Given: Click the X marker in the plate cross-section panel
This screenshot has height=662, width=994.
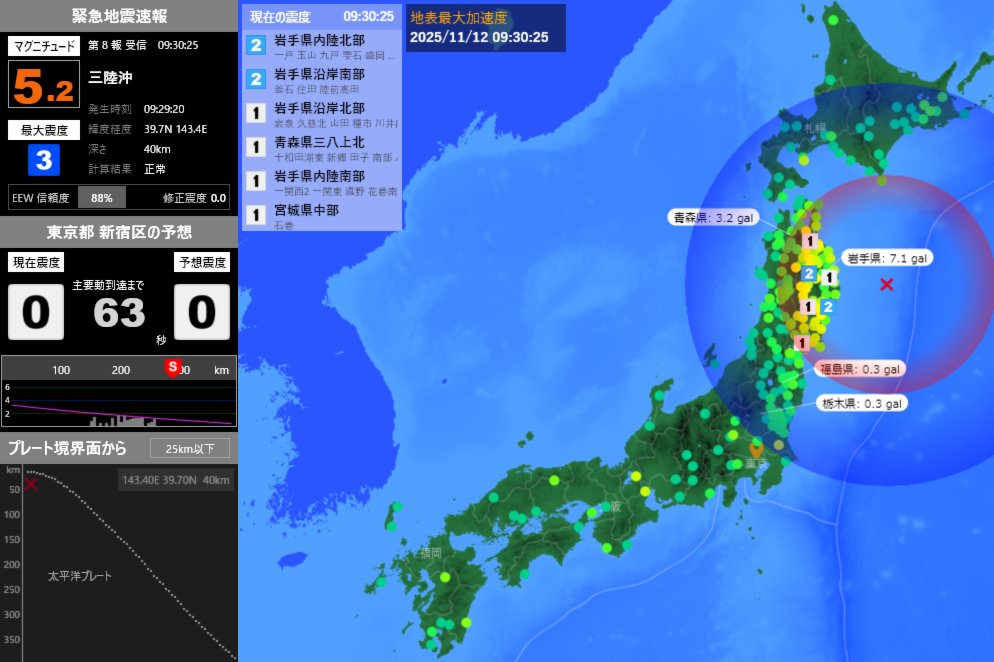Looking at the screenshot, I should (31, 484).
